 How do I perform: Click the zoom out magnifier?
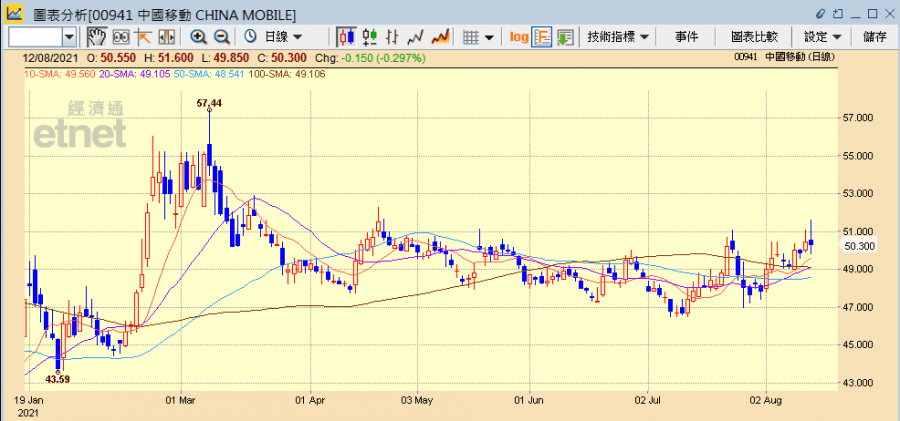(221, 37)
